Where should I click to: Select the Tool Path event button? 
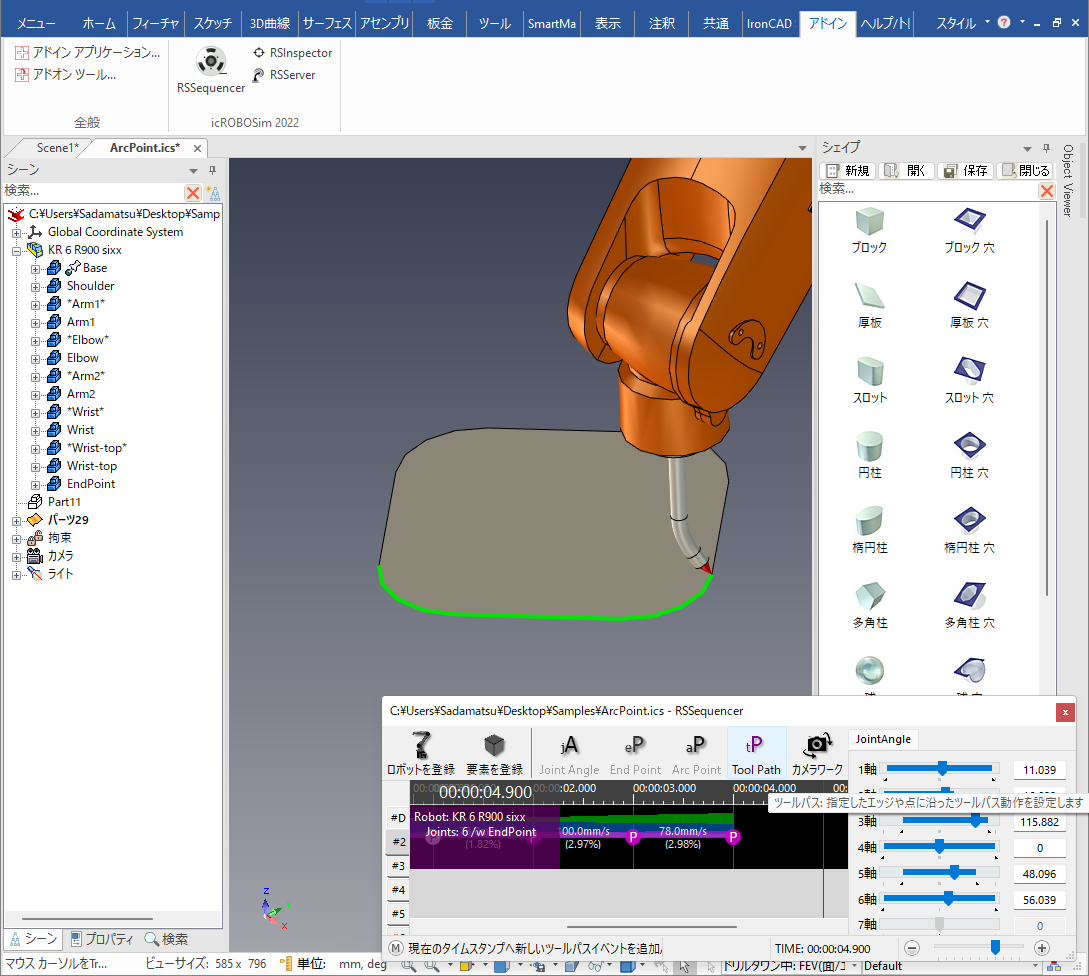[x=755, y=751]
